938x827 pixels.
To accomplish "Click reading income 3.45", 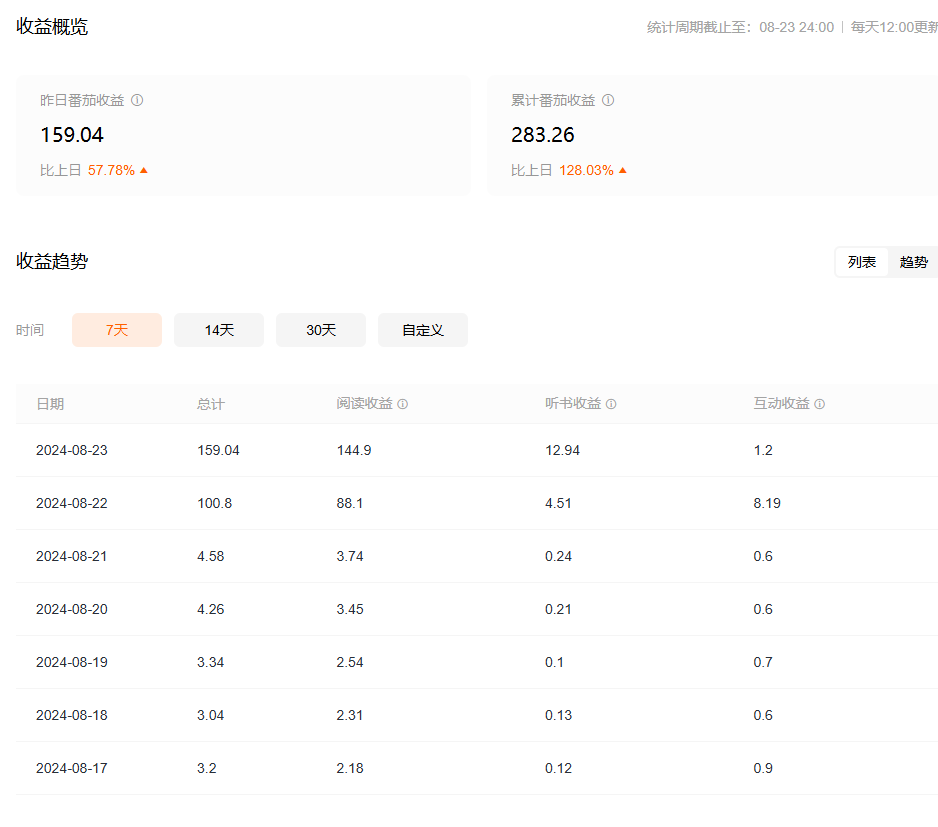I will [350, 610].
